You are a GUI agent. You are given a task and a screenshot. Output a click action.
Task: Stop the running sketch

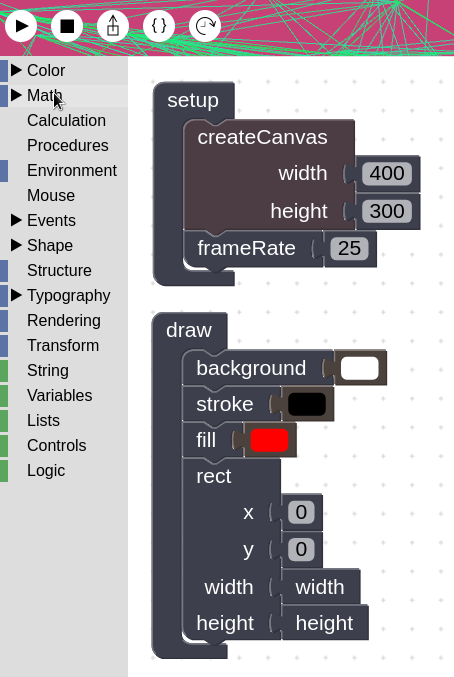coord(67,26)
